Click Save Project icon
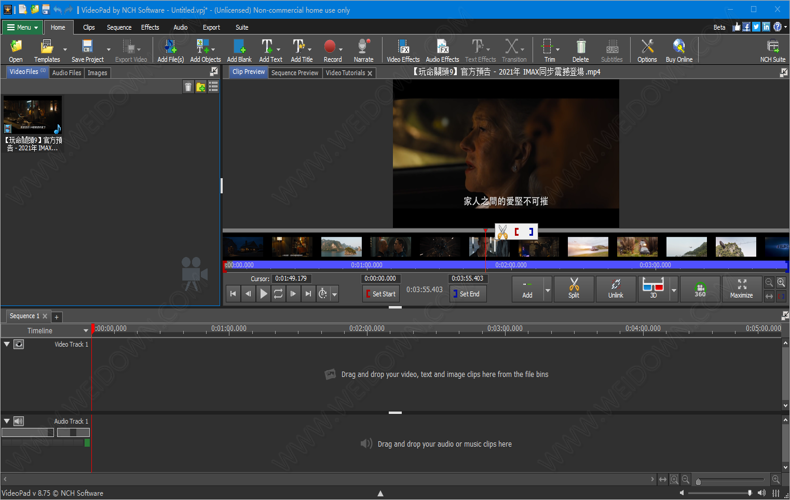 coord(87,51)
